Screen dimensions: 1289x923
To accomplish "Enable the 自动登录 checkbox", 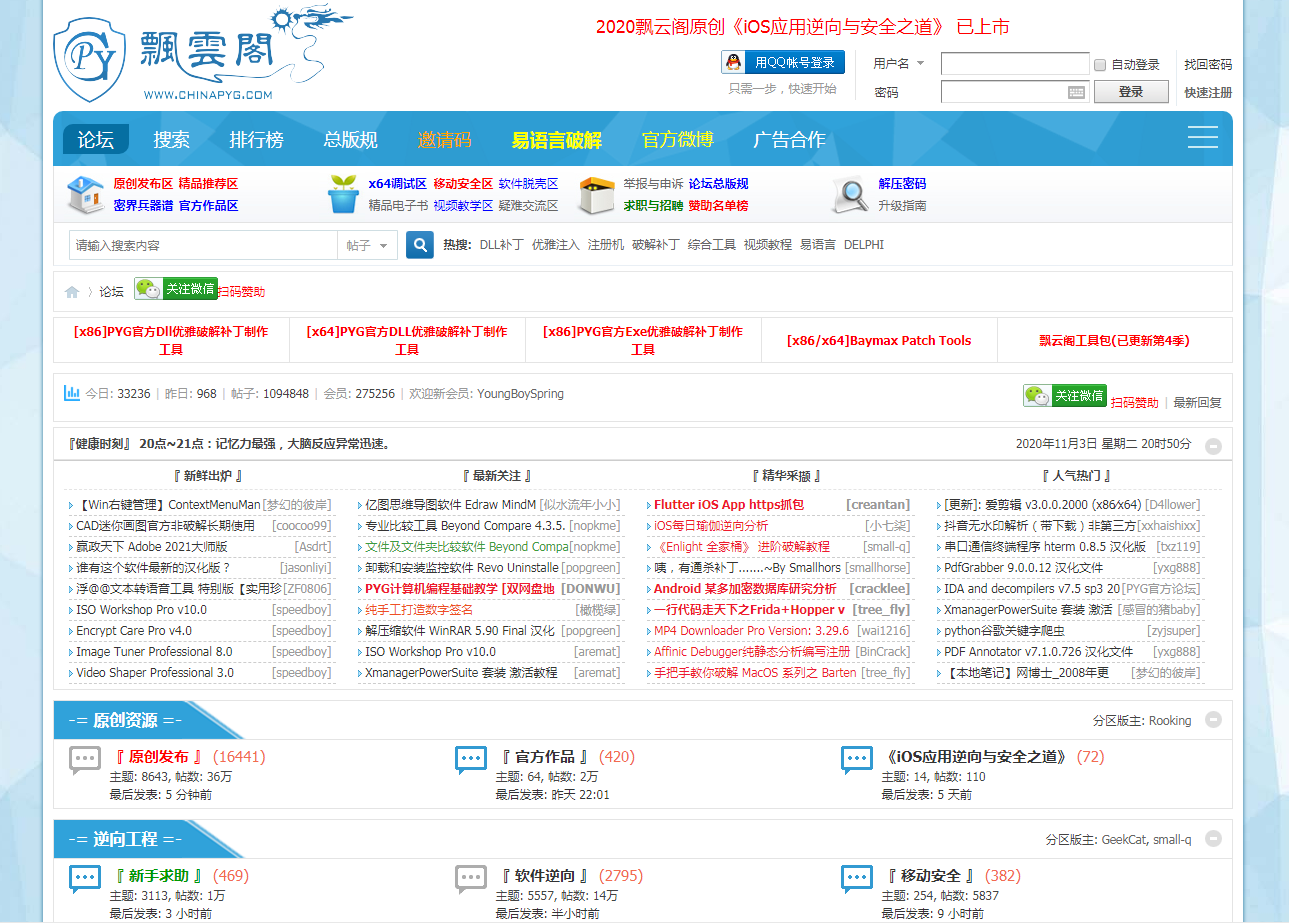I will [1100, 65].
